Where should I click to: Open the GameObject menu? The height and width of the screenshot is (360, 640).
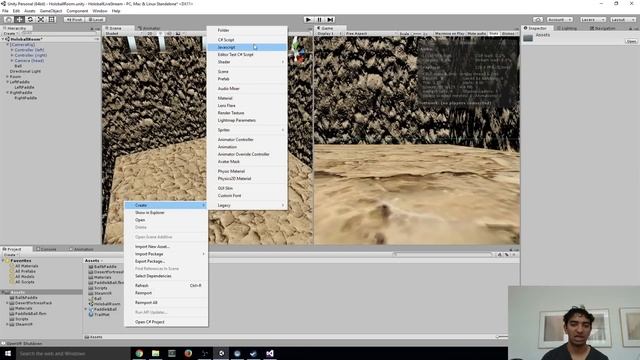(51, 11)
